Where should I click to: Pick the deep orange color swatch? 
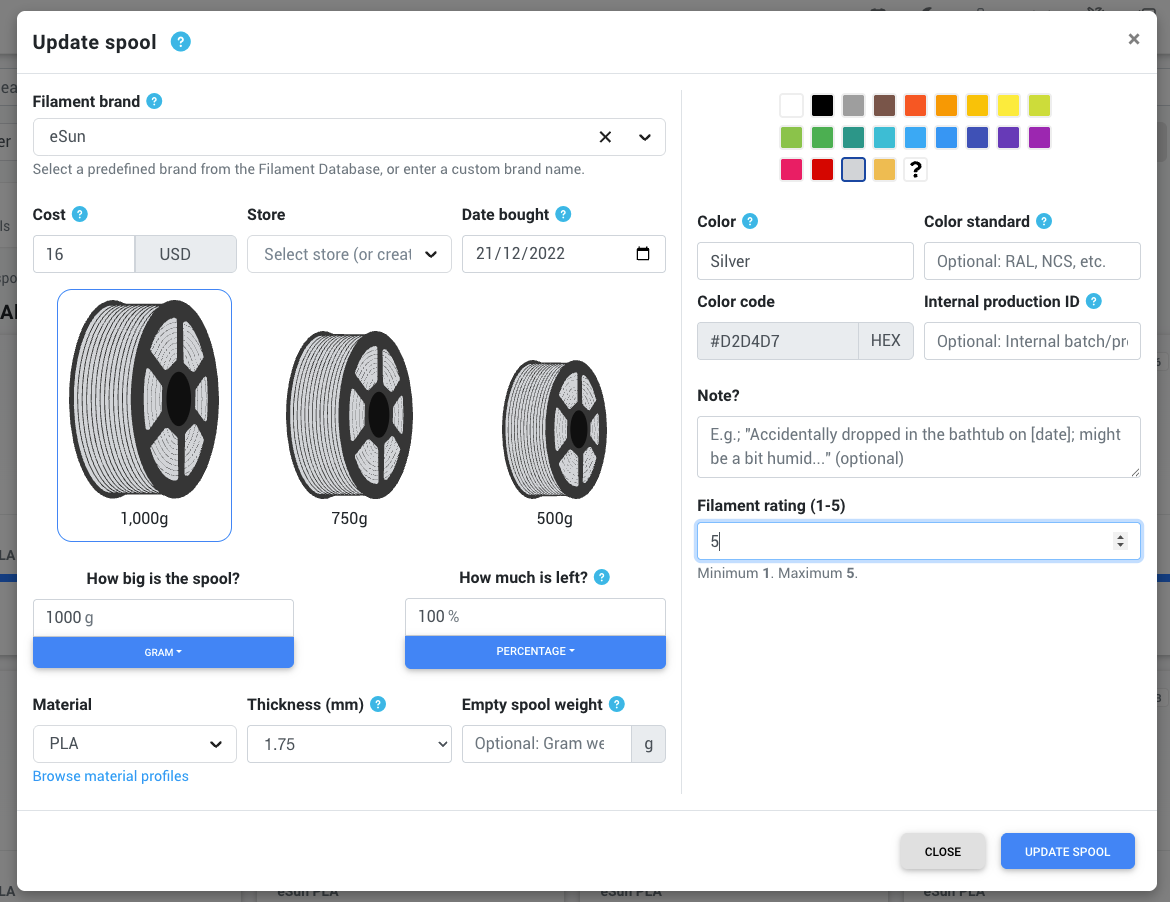click(916, 105)
